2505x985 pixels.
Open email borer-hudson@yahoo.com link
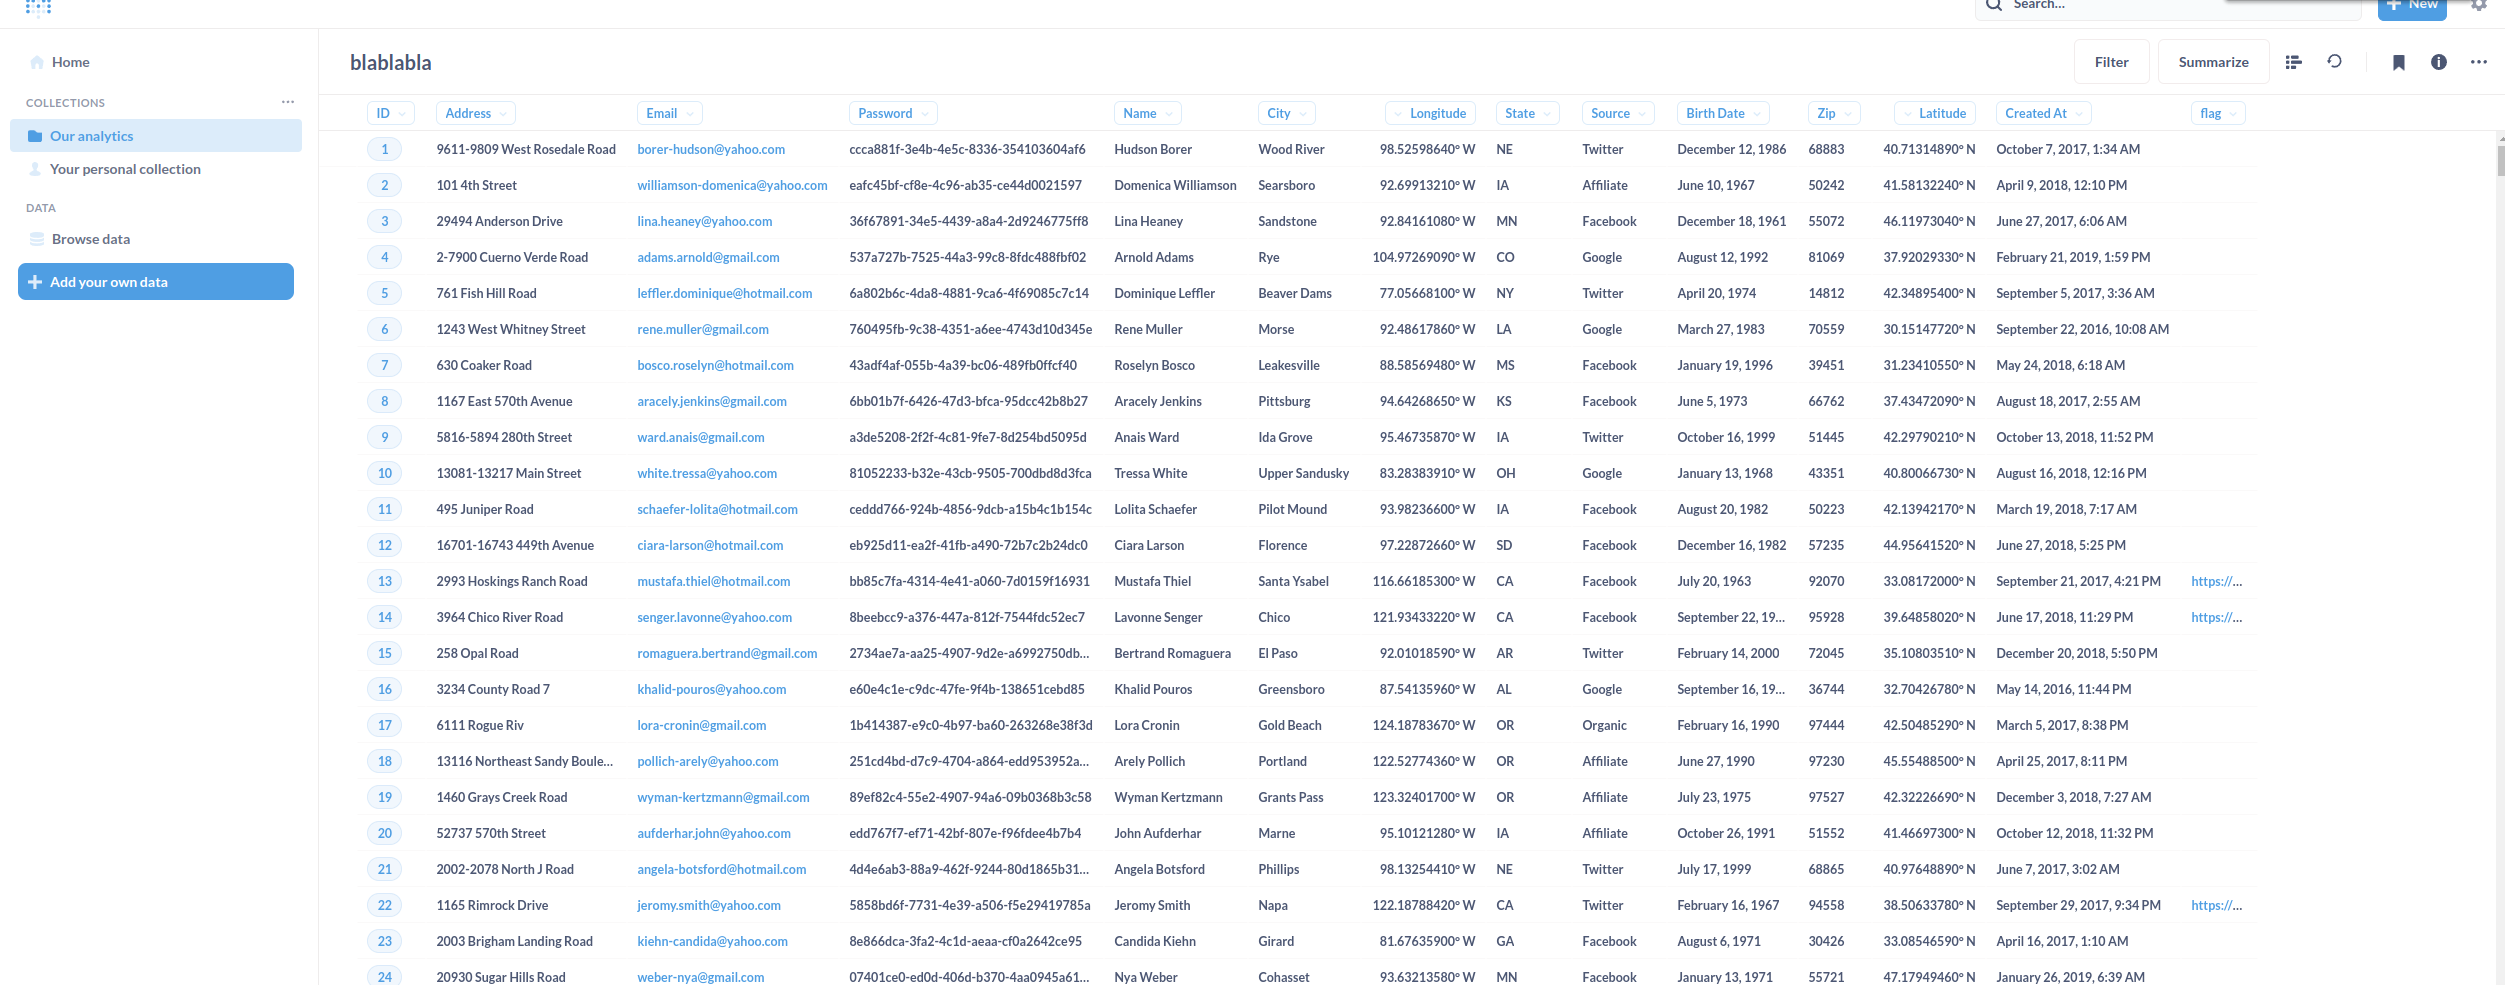711,149
